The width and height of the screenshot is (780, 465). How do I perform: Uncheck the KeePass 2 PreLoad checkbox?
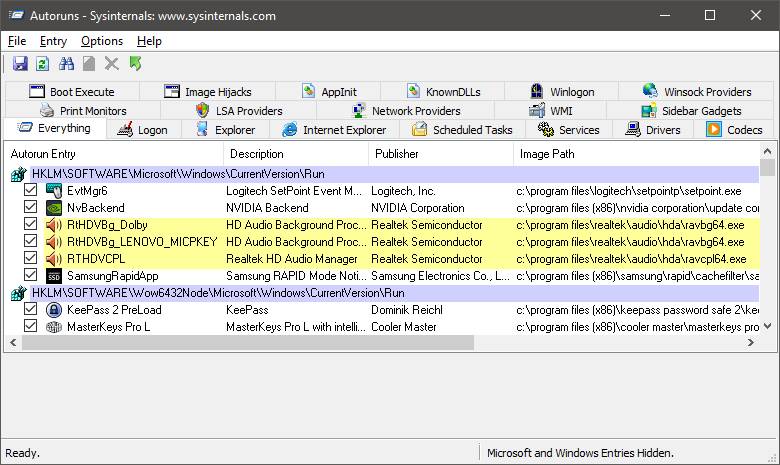point(30,309)
